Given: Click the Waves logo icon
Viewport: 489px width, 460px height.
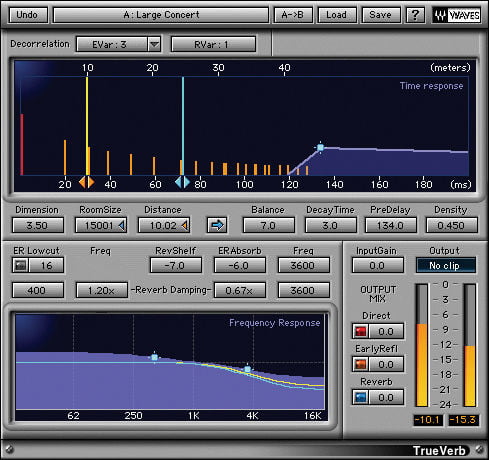Looking at the screenshot, I should point(456,15).
